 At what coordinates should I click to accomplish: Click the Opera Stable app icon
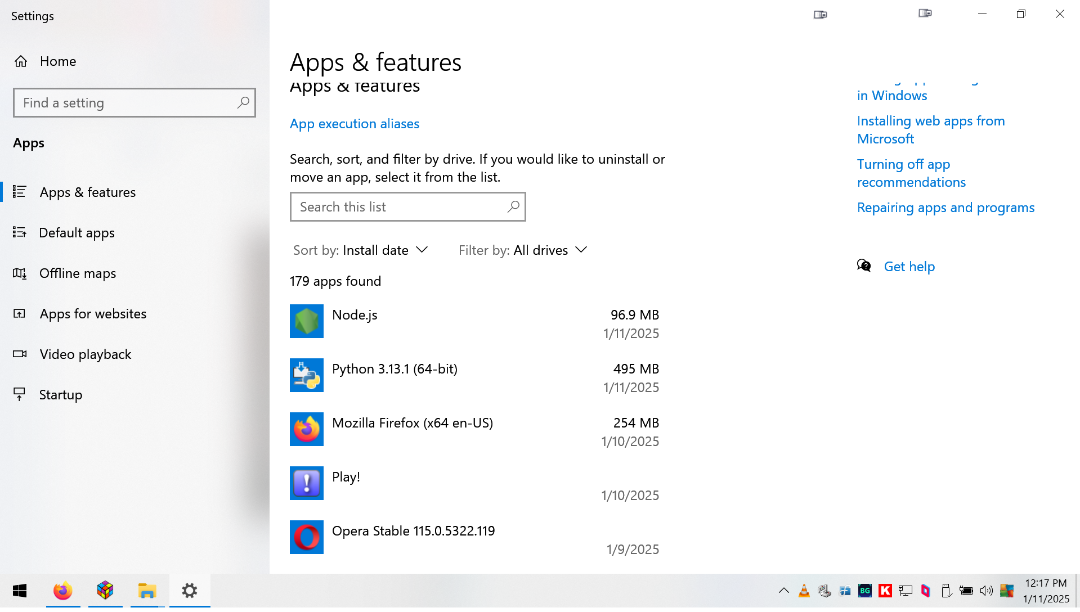307,537
